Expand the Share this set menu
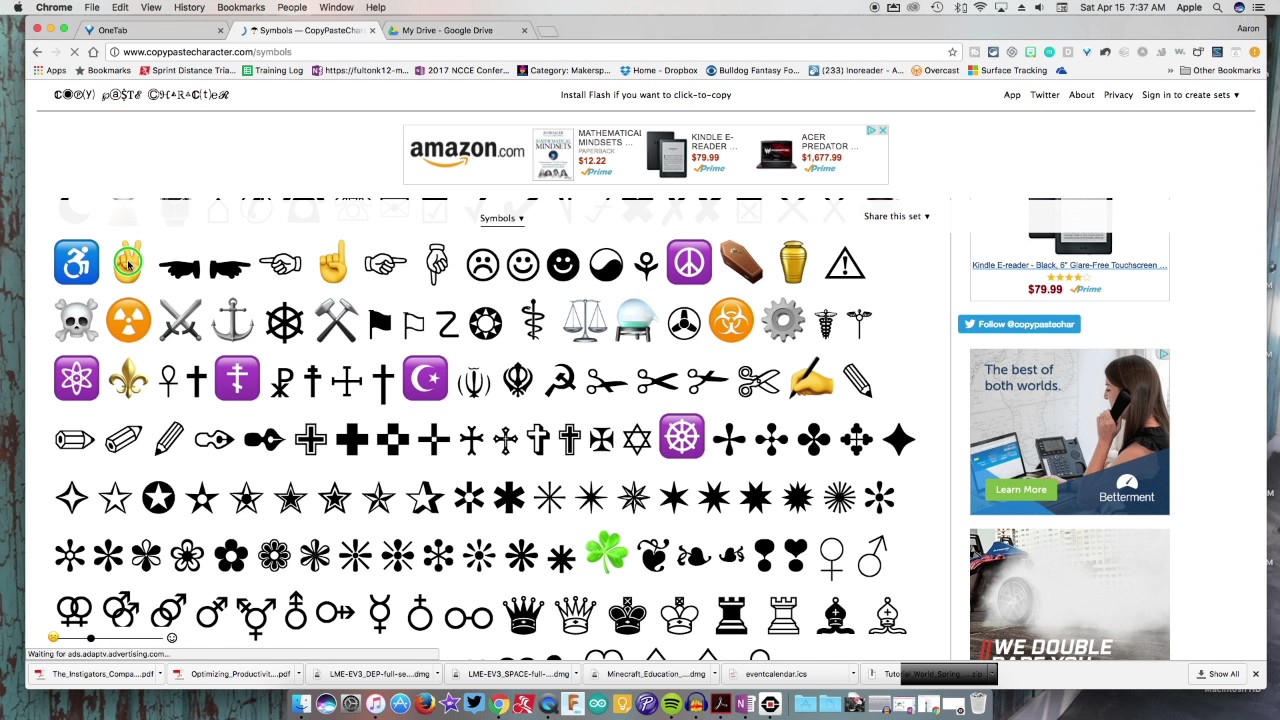Viewport: 1280px width, 720px height. point(895,216)
